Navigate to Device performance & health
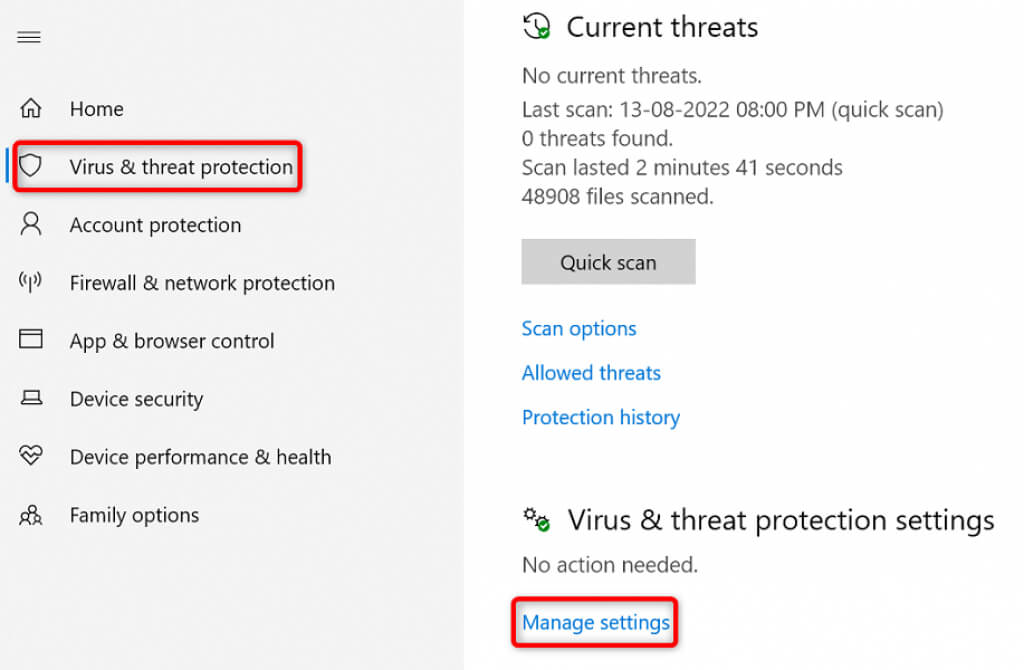The height and width of the screenshot is (670, 1024). (200, 457)
